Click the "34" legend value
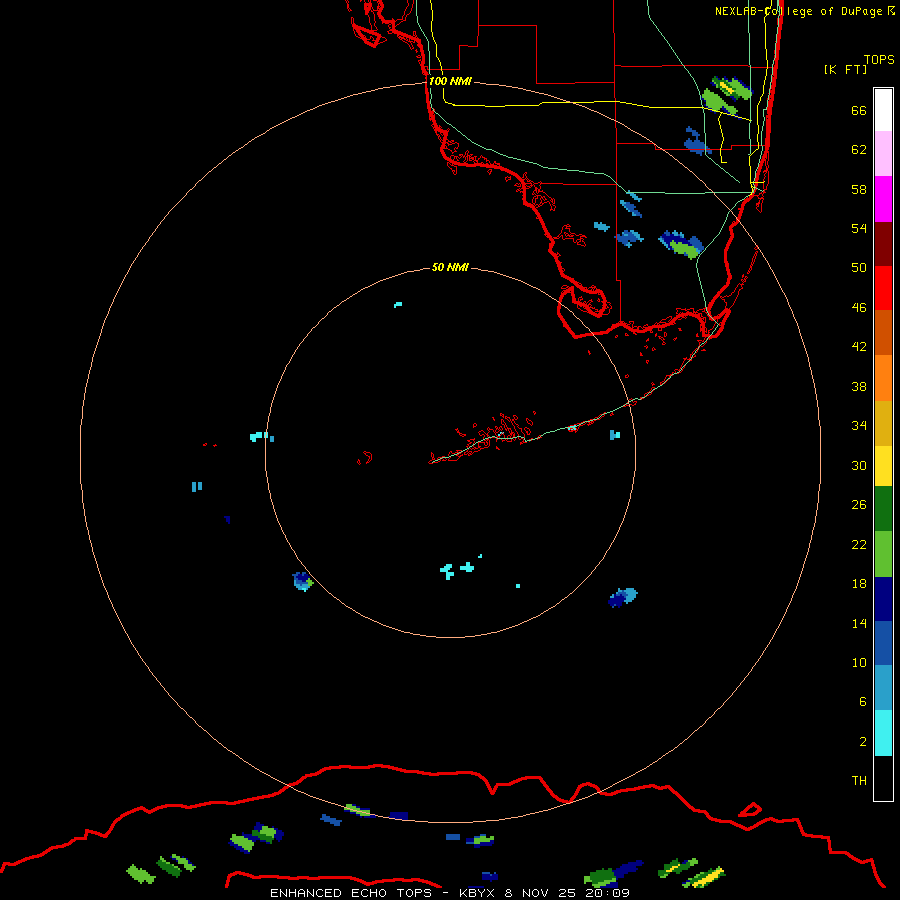This screenshot has width=900, height=900. [859, 425]
